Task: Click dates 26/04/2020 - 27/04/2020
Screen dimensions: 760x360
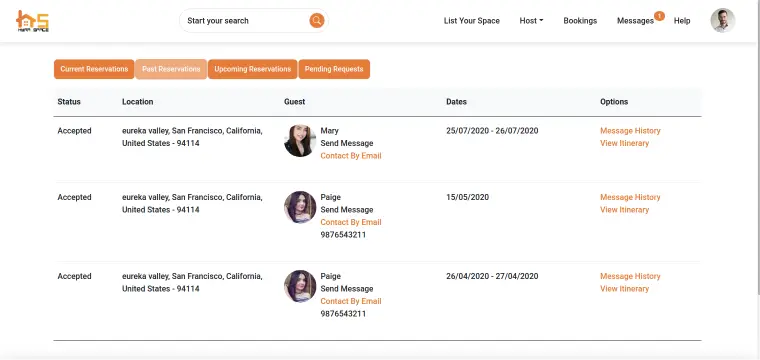Action: 492,276
